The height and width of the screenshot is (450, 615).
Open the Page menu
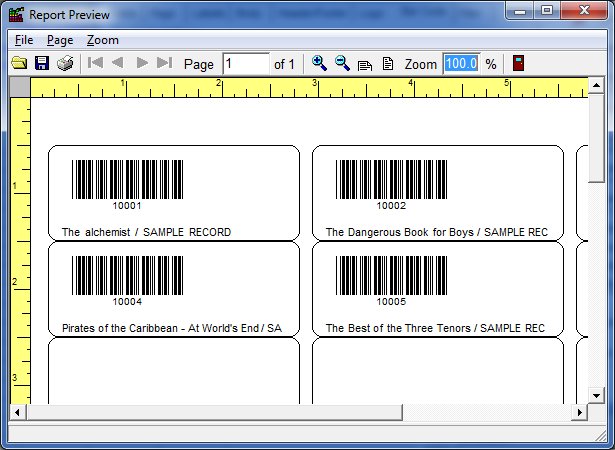click(x=60, y=40)
